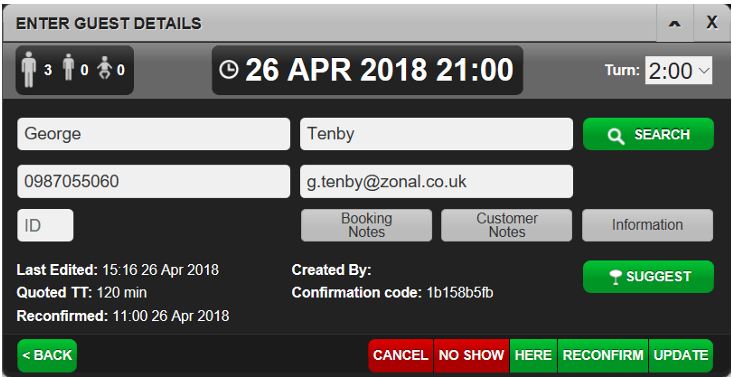
Task: Go back with the Back button
Action: pos(47,356)
